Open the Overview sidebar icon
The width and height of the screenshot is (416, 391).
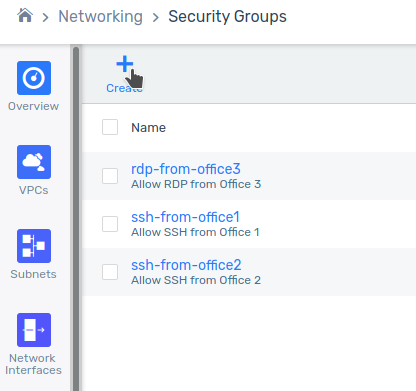pyautogui.click(x=34, y=78)
